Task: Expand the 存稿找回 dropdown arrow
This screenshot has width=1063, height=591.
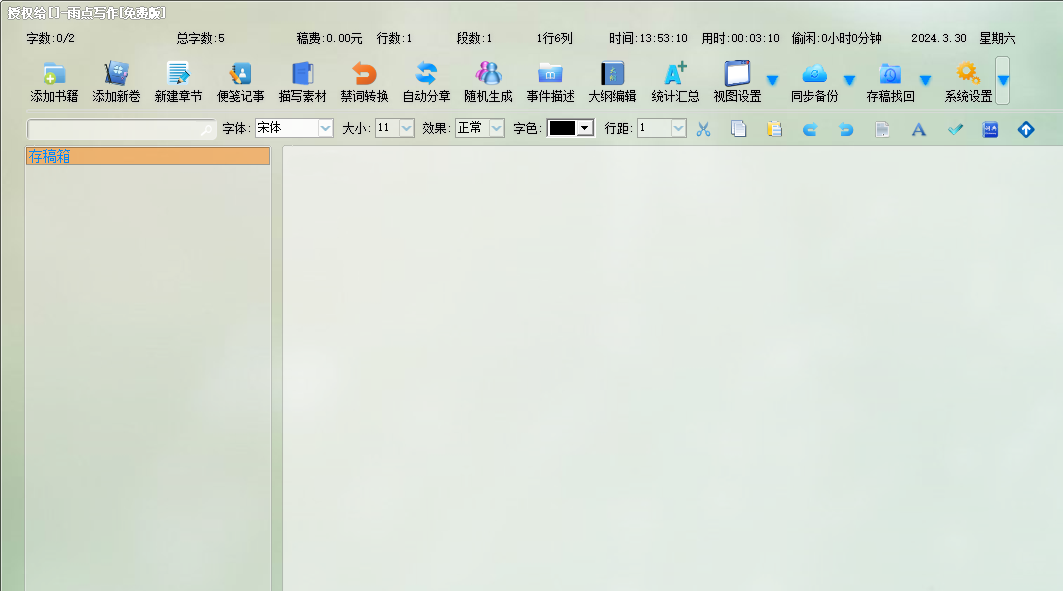Action: coord(925,80)
